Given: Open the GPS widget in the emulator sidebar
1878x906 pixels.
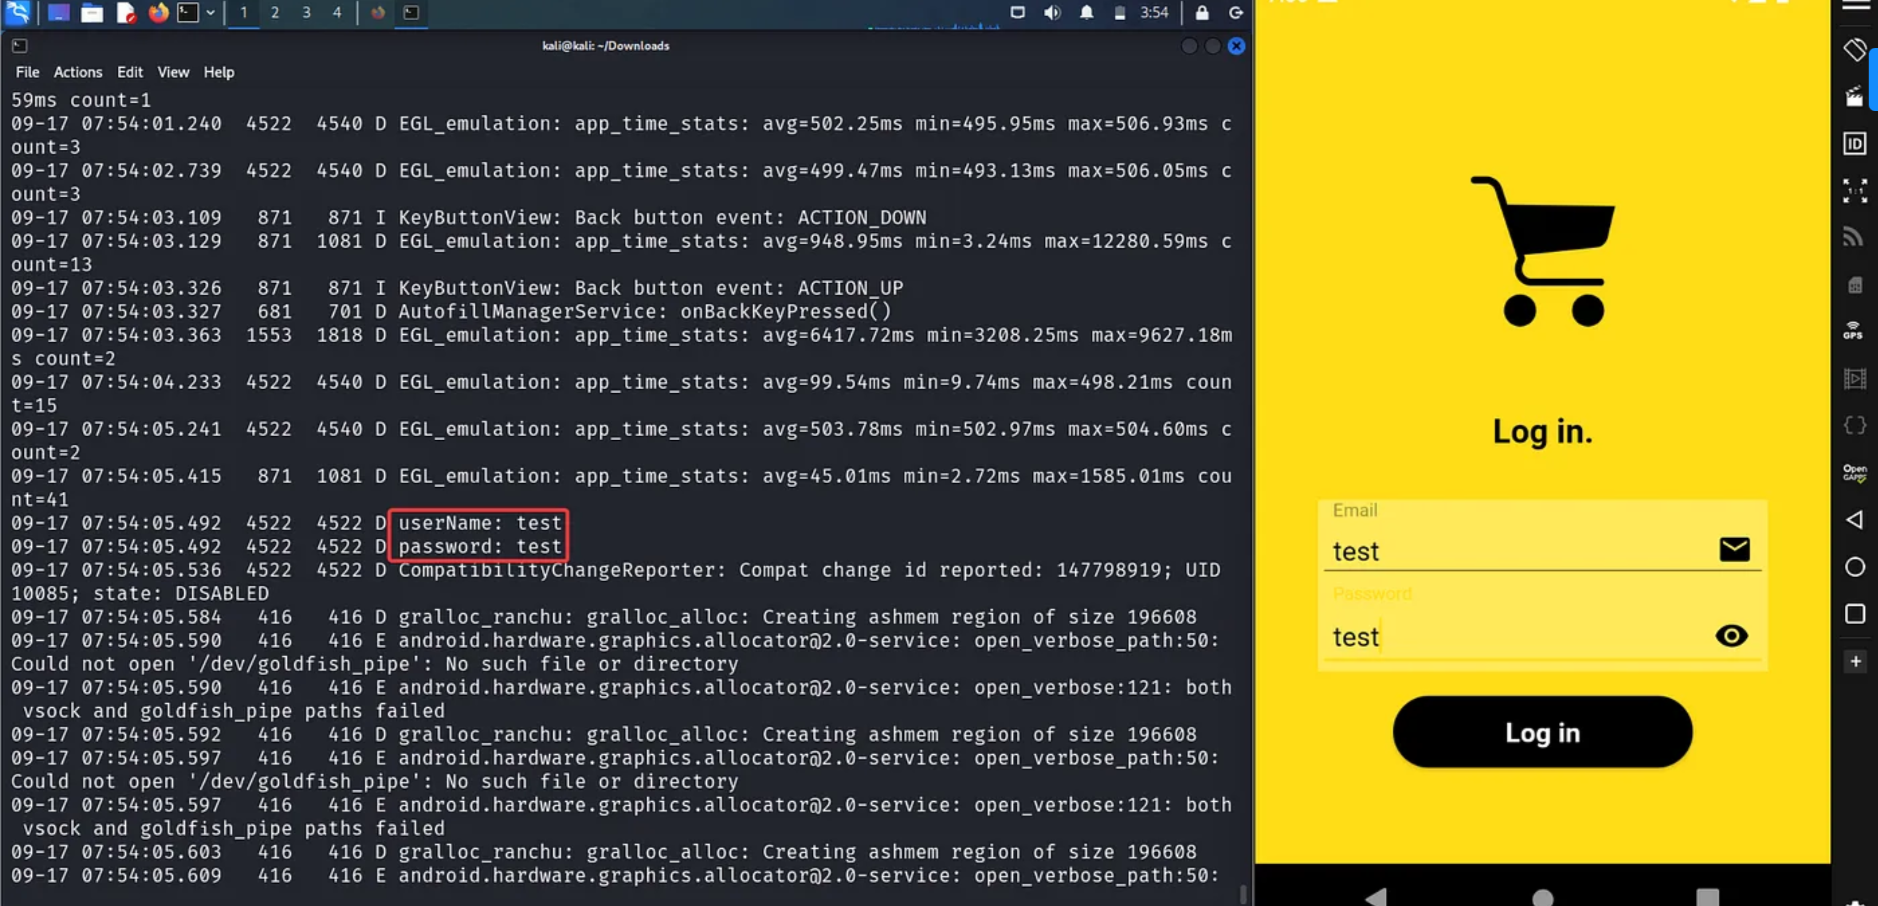Looking at the screenshot, I should click(x=1855, y=328).
